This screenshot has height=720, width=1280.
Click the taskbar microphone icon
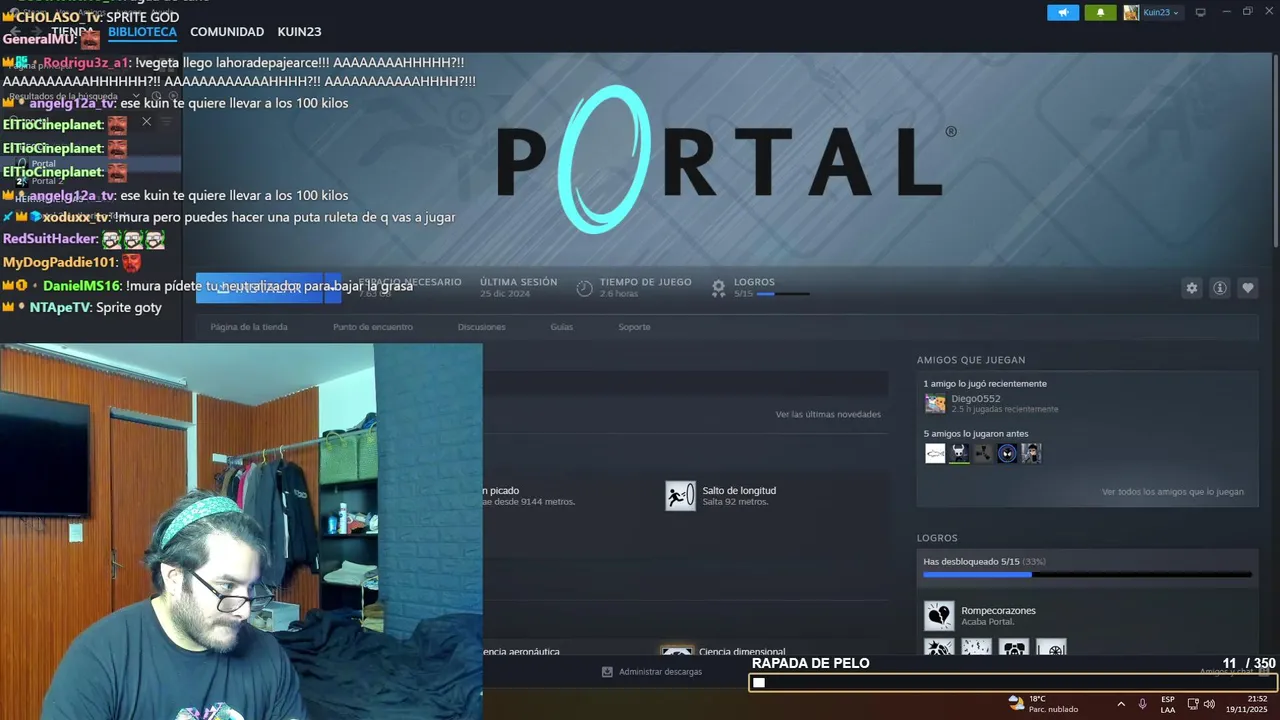[x=1143, y=704]
